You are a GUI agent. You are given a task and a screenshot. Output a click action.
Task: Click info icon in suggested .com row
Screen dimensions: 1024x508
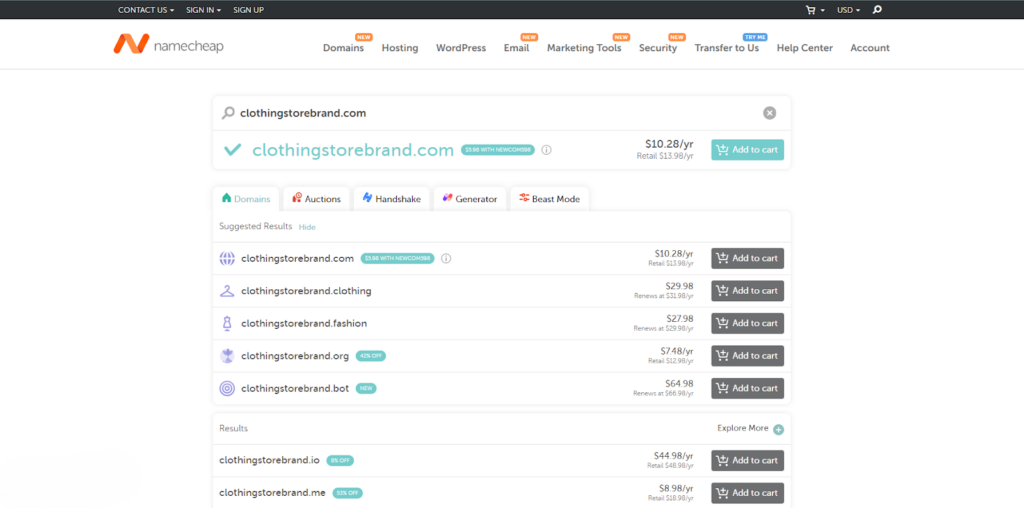pyautogui.click(x=446, y=258)
